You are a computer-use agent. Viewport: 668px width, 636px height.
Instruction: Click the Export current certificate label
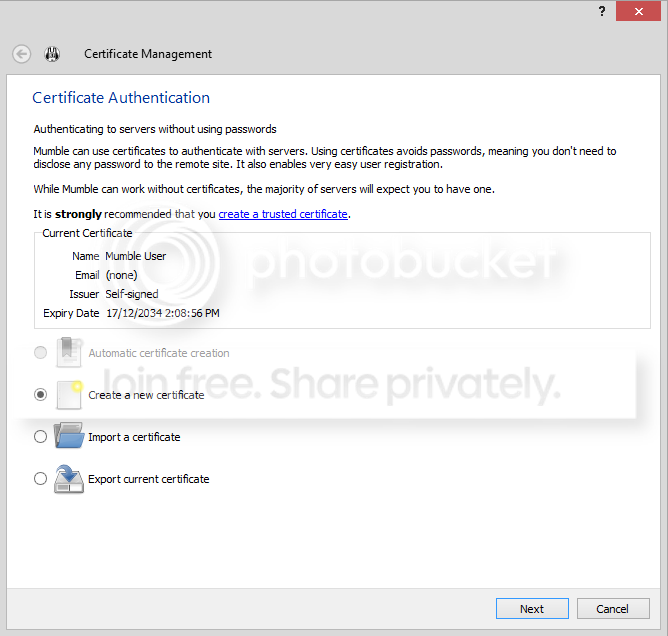(x=149, y=479)
